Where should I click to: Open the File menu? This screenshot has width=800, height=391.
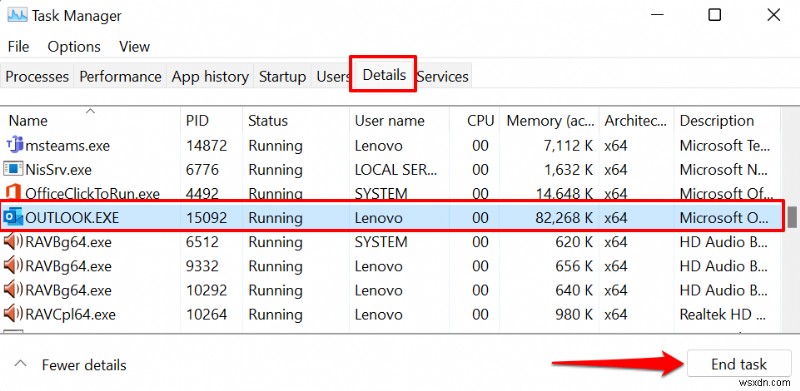click(18, 46)
